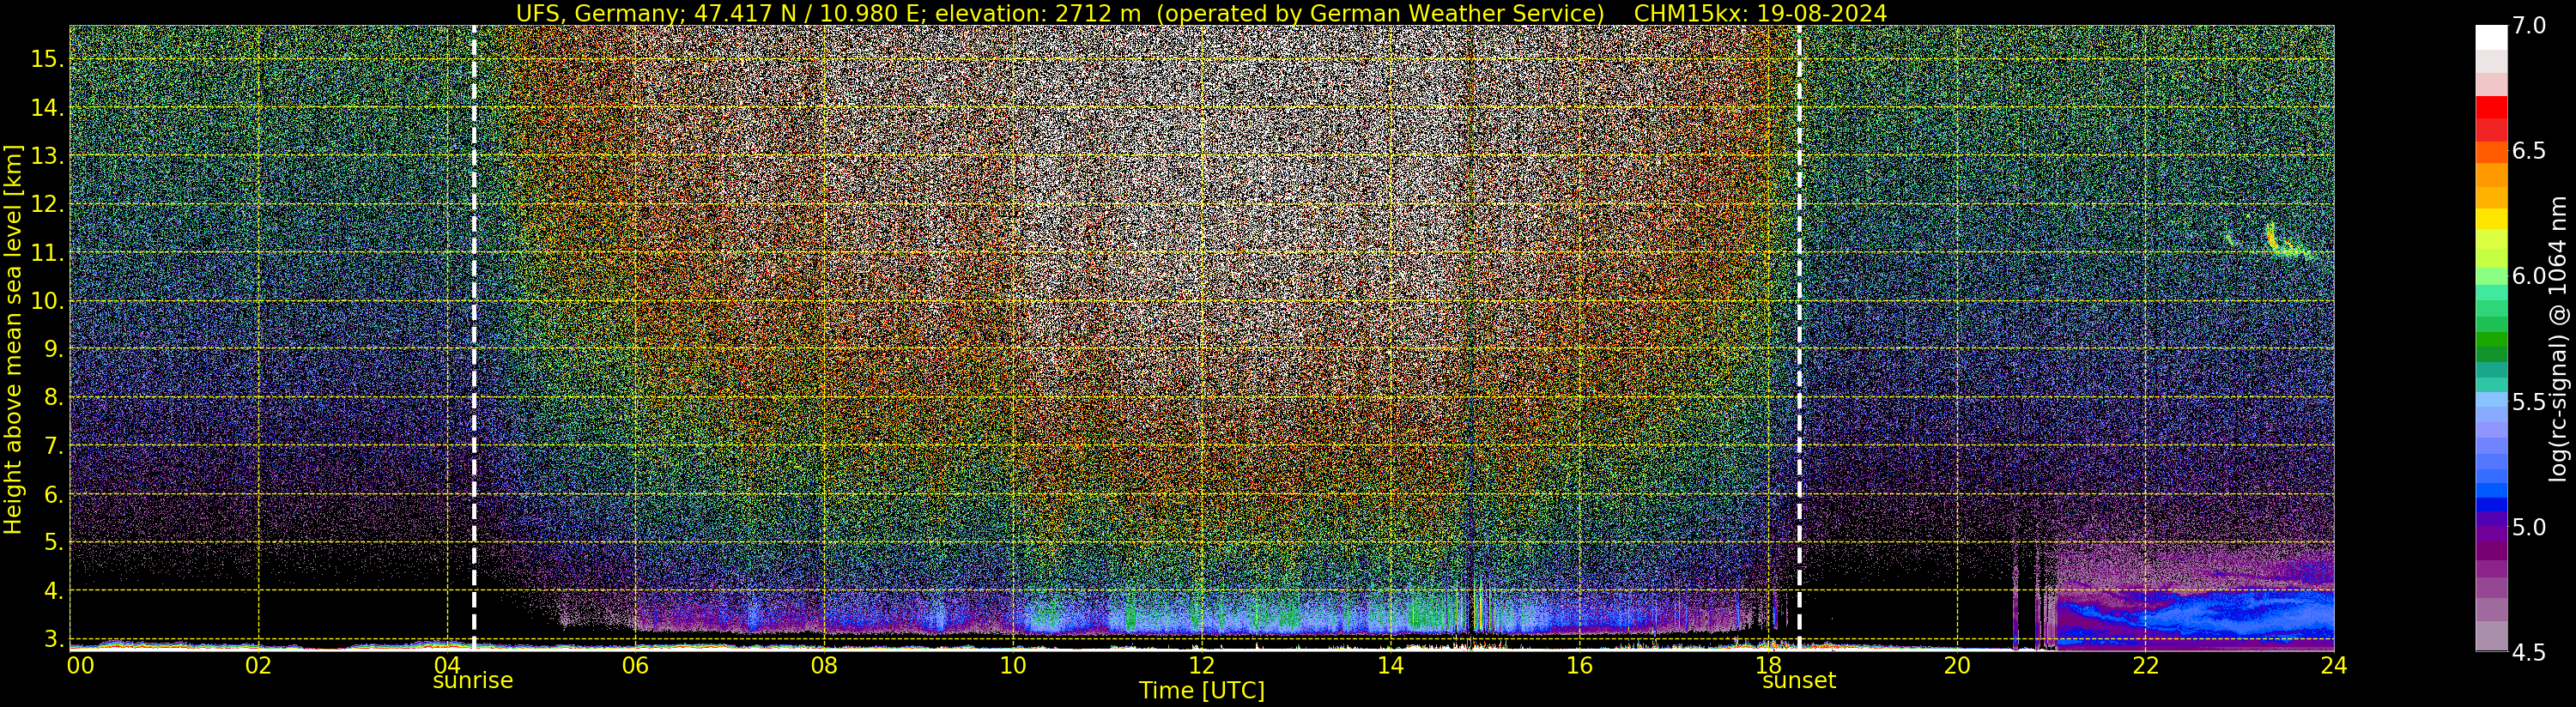This screenshot has width=2576, height=707.
Task: Click the 'Height above mean sea level [km]' axis label
Action: click(x=13, y=339)
